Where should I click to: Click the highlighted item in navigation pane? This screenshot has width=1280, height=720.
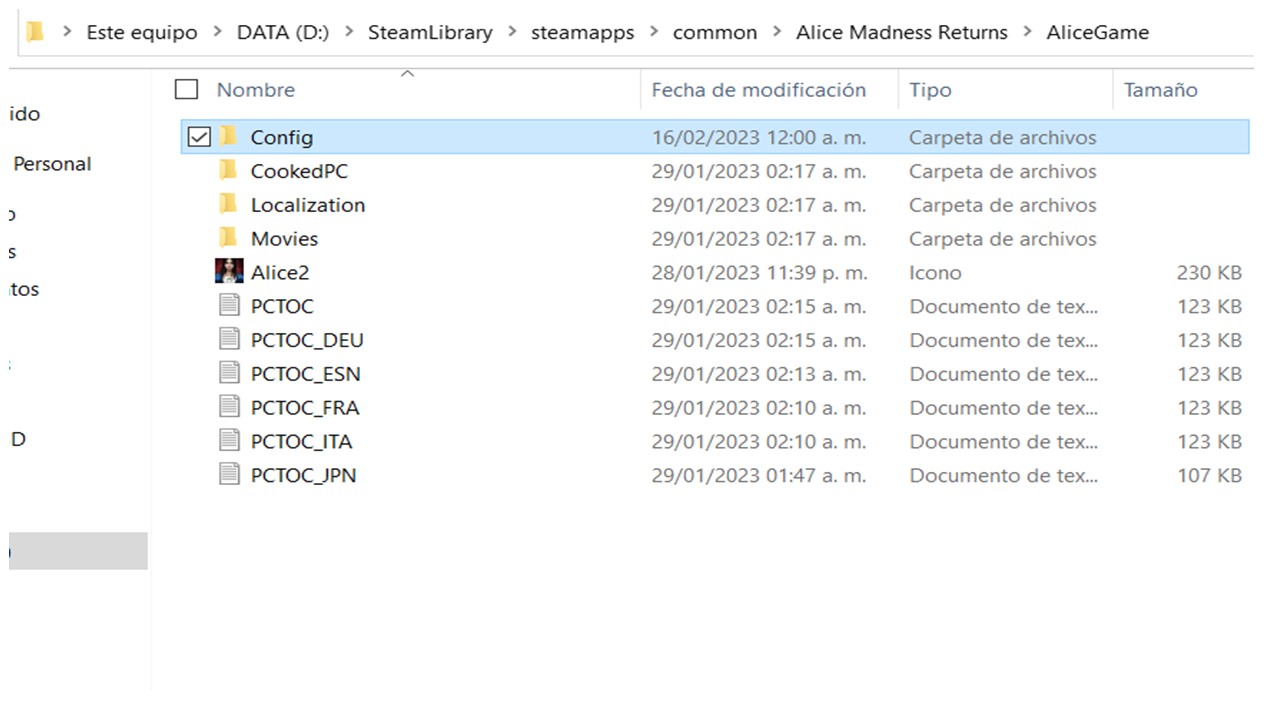pyautogui.click(x=78, y=551)
